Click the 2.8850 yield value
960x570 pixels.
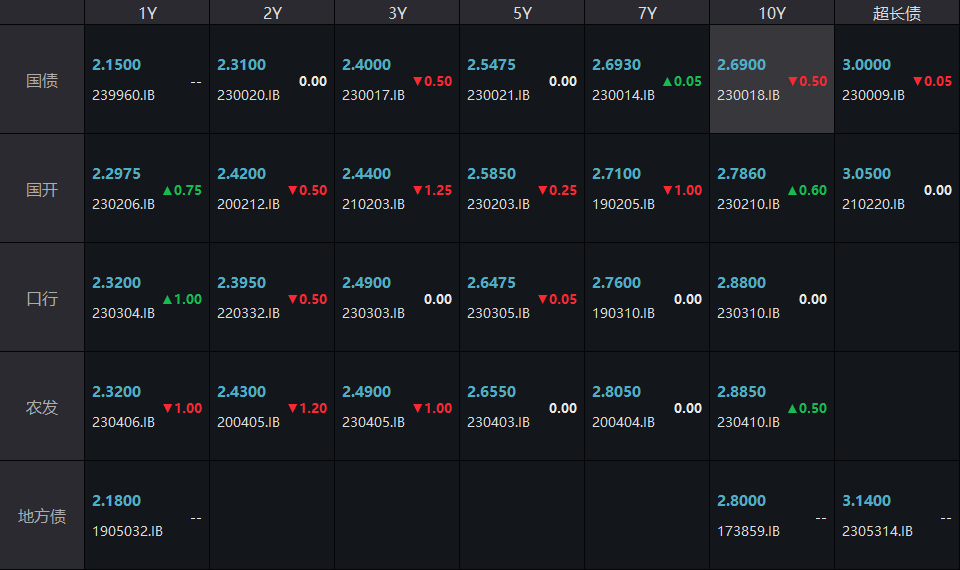pyautogui.click(x=741, y=392)
